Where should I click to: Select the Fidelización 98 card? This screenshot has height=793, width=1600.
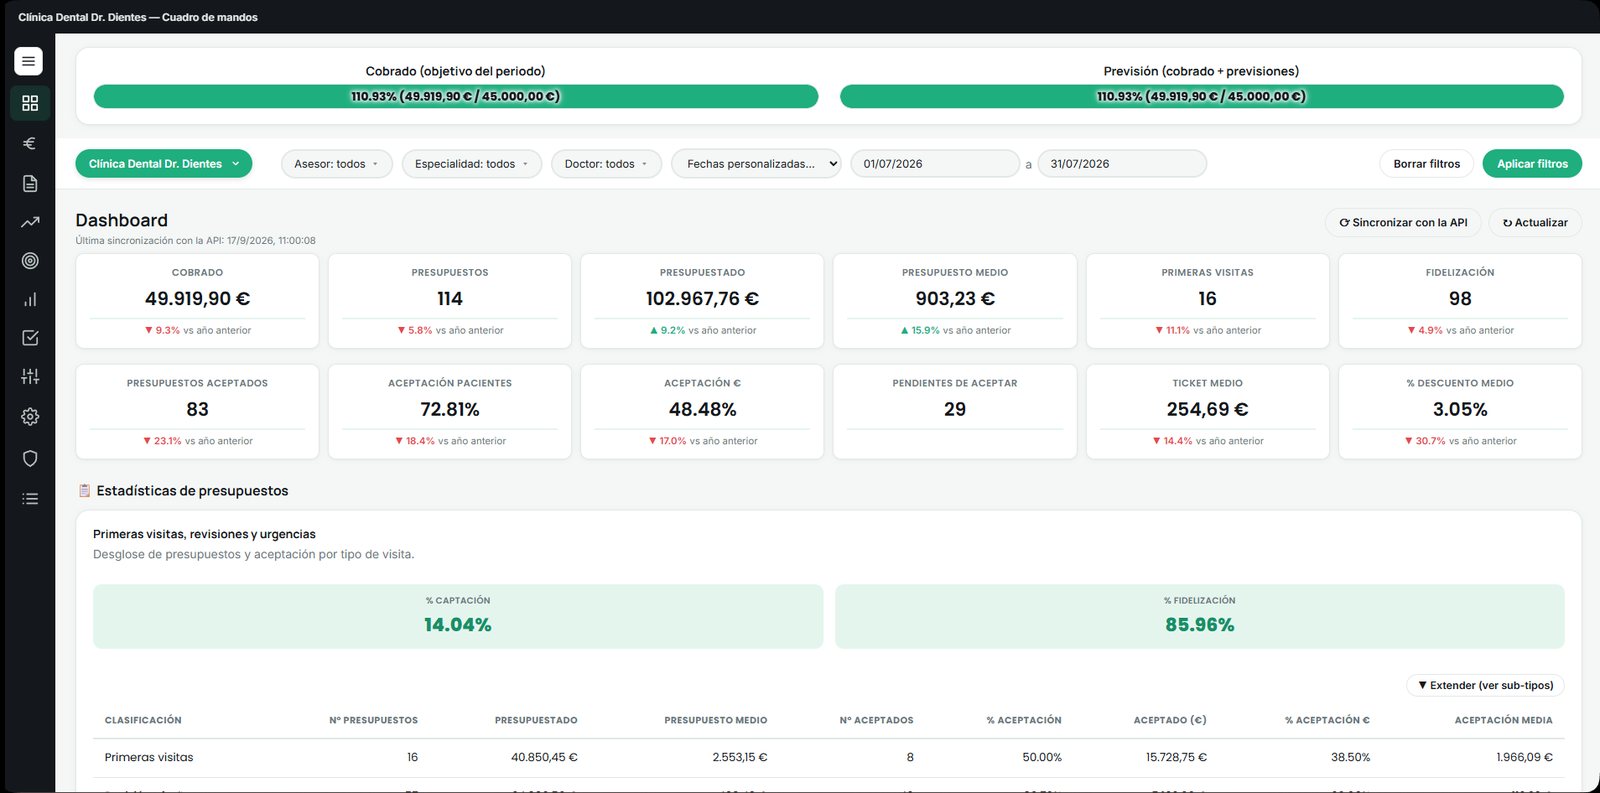tap(1460, 301)
